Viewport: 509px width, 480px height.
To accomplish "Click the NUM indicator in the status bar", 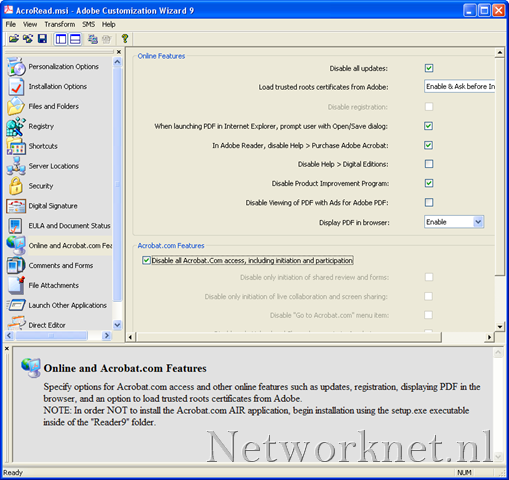I will (464, 472).
